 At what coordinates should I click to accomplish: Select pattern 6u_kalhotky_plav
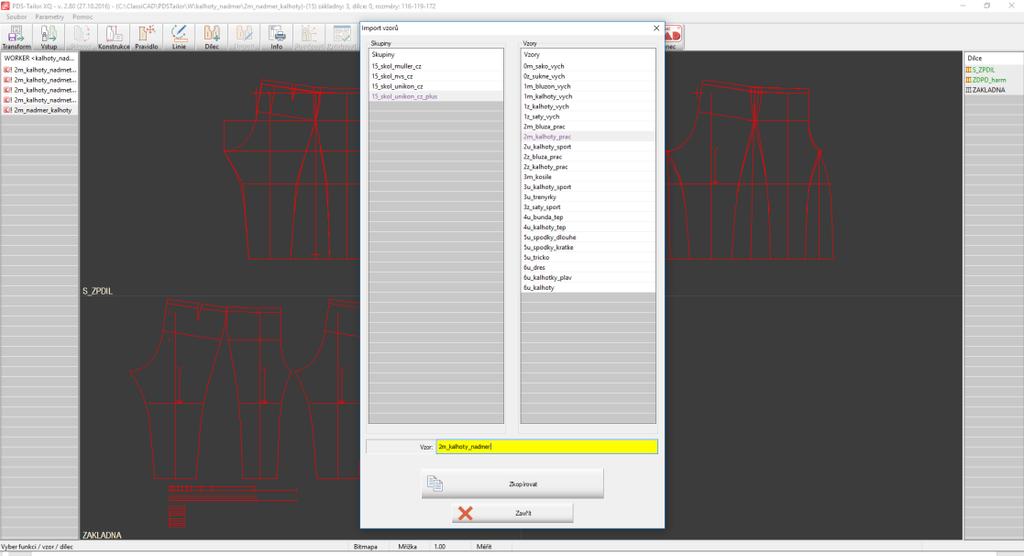point(588,278)
